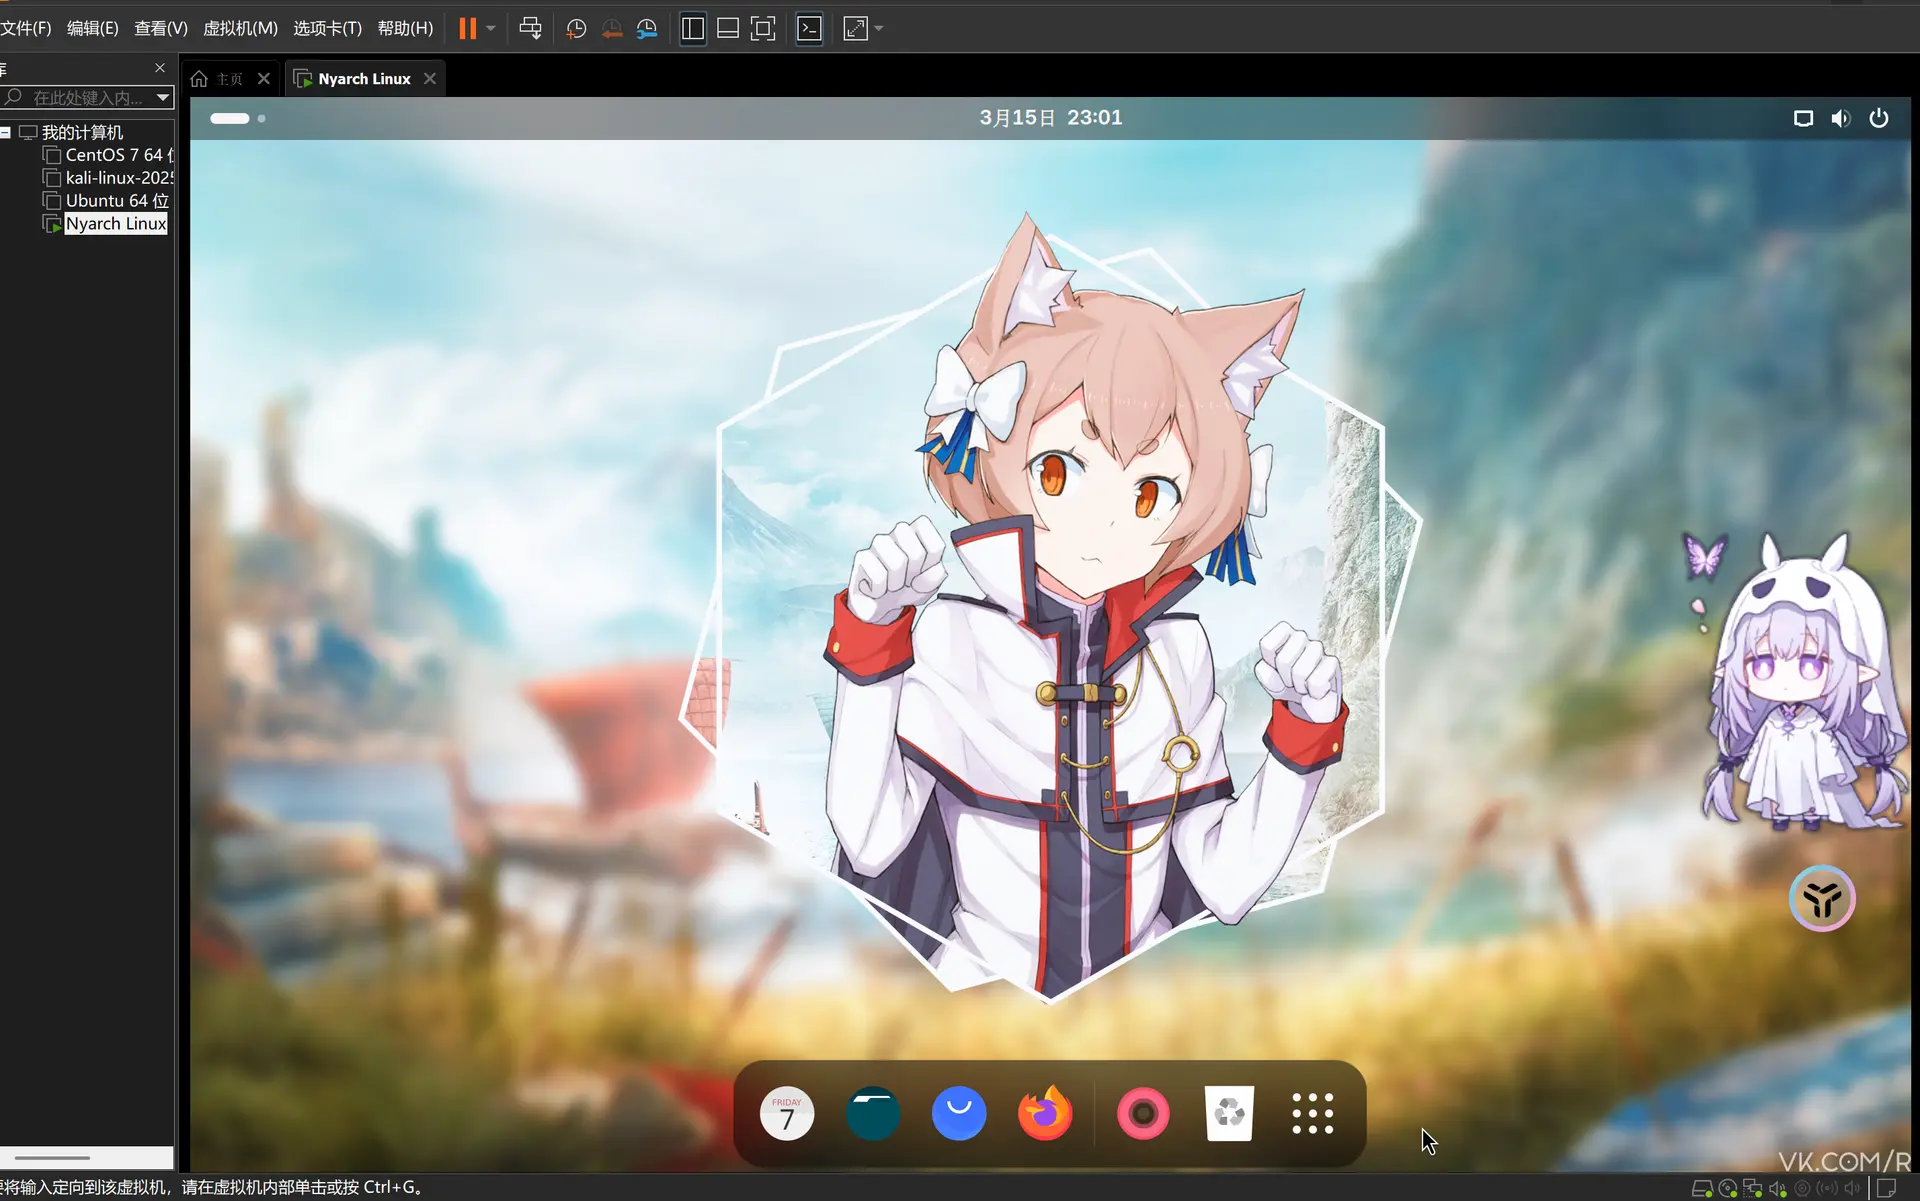Take a snapshot of the virtual machine
Screen dimensions: 1920x1201
[576, 28]
